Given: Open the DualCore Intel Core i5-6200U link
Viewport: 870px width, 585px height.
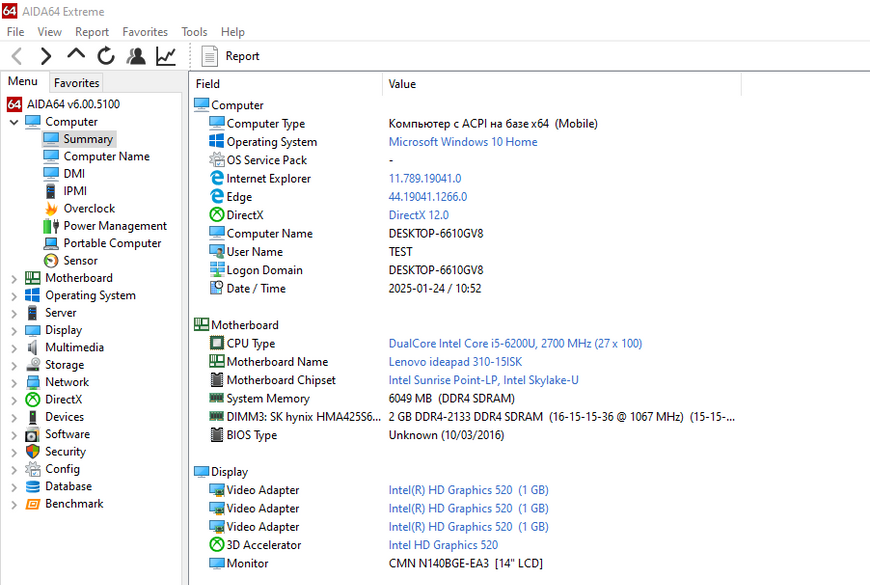Looking at the screenshot, I should pos(515,343).
